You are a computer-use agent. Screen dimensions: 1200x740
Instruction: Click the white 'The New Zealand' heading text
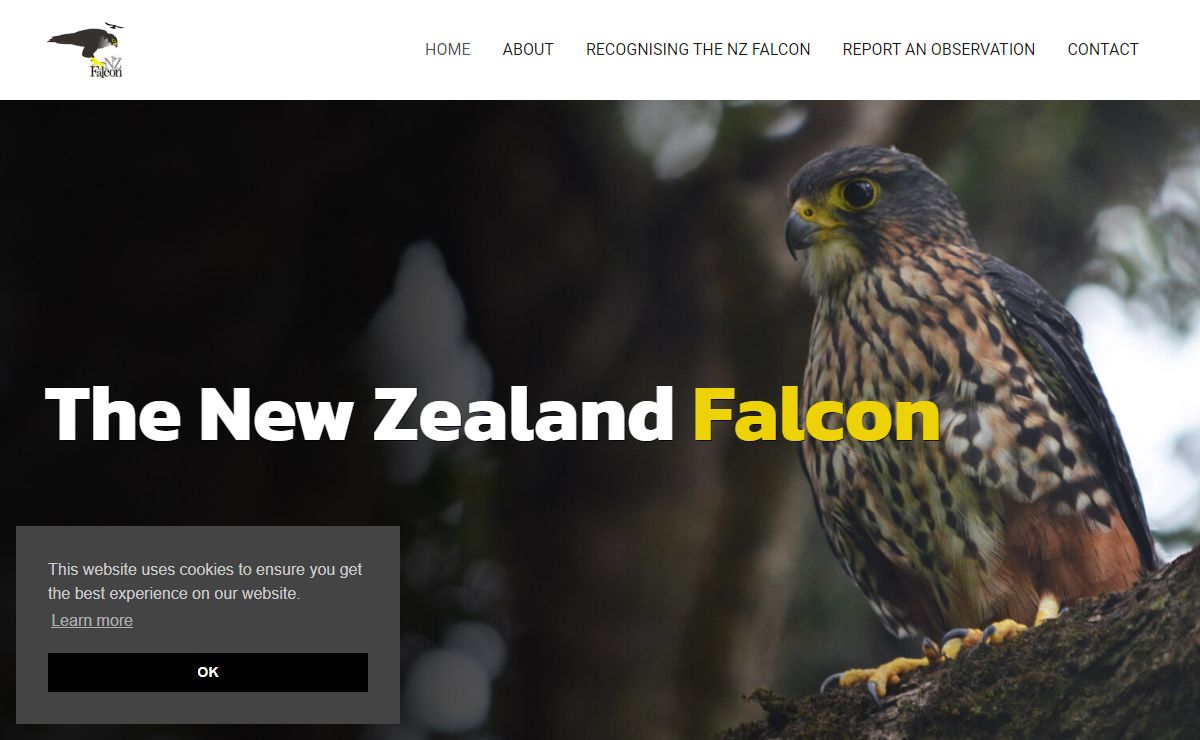point(360,414)
